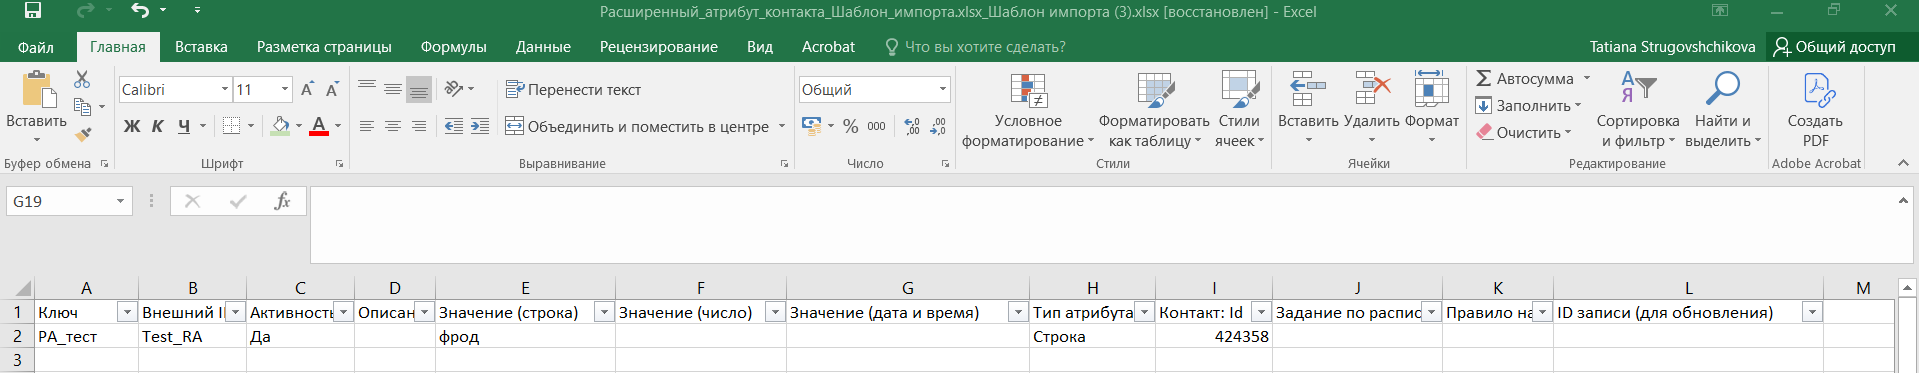
Task: Apply the fill color bucket
Action: (281, 126)
